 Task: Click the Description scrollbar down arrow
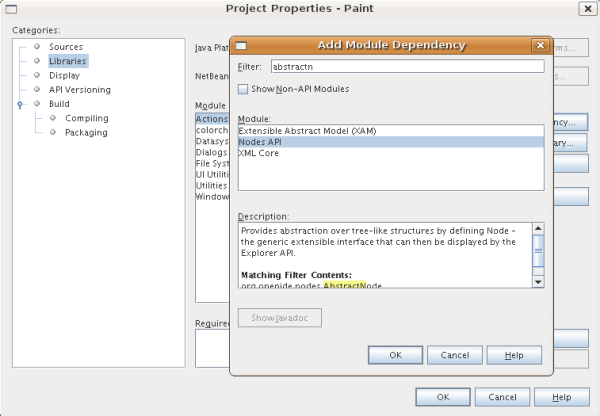pyautogui.click(x=538, y=282)
